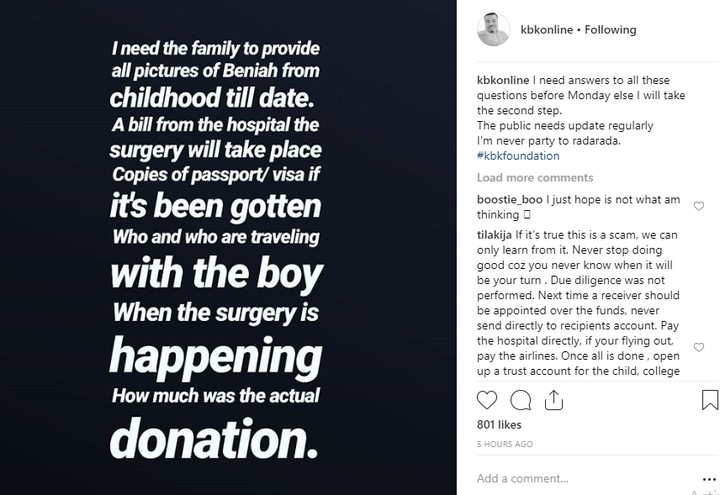Screen dimensions: 720x495
Task: View who liked via 801 likes
Action: coord(497,426)
